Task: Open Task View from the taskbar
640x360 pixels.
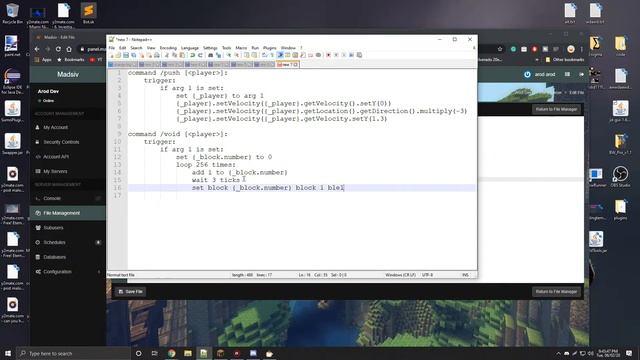Action: coord(155,353)
